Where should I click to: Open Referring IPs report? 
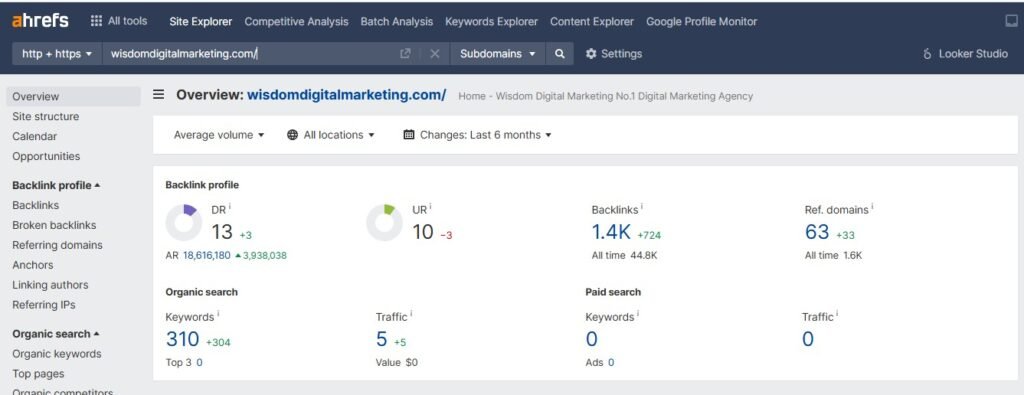tap(44, 305)
